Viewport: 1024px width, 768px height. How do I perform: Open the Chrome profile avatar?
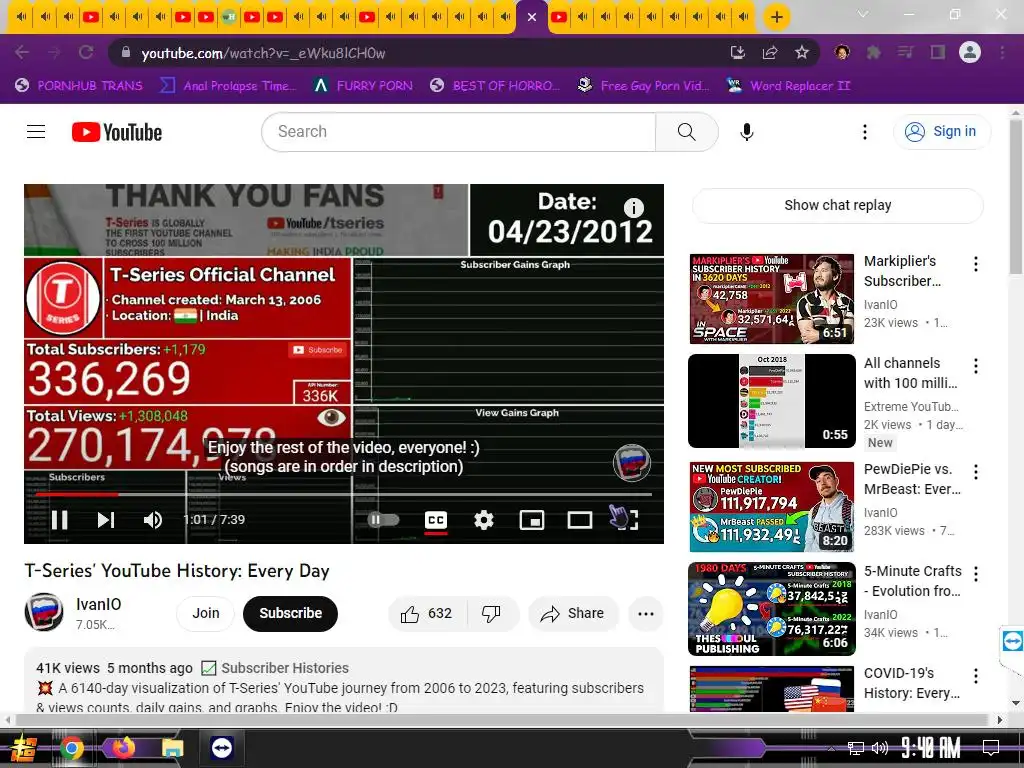click(970, 53)
